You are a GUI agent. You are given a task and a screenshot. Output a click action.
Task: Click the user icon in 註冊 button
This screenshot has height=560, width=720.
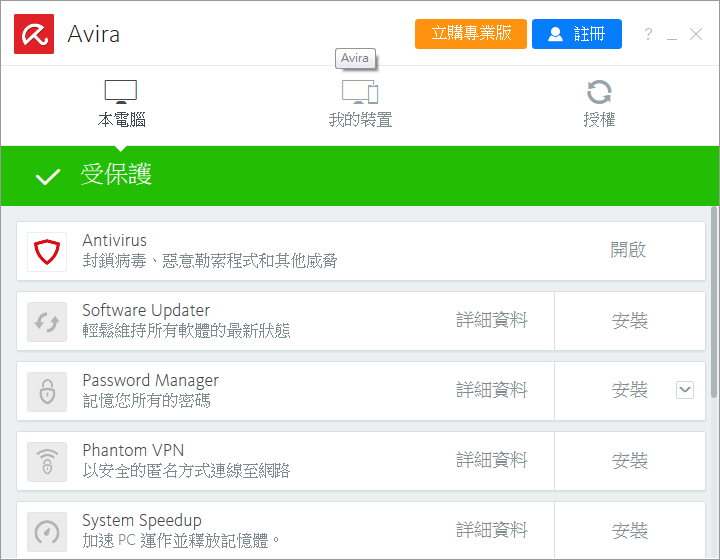pyautogui.click(x=555, y=34)
